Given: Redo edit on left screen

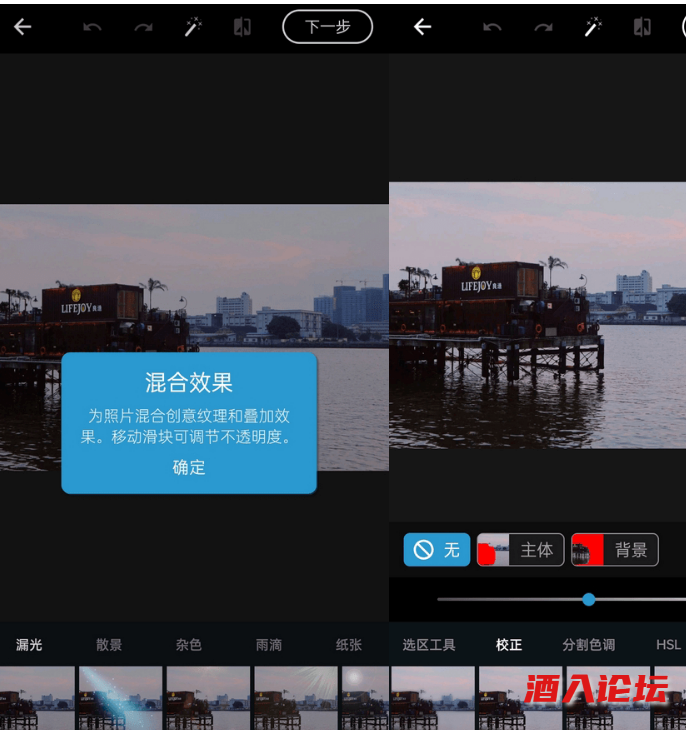Looking at the screenshot, I should [x=143, y=27].
